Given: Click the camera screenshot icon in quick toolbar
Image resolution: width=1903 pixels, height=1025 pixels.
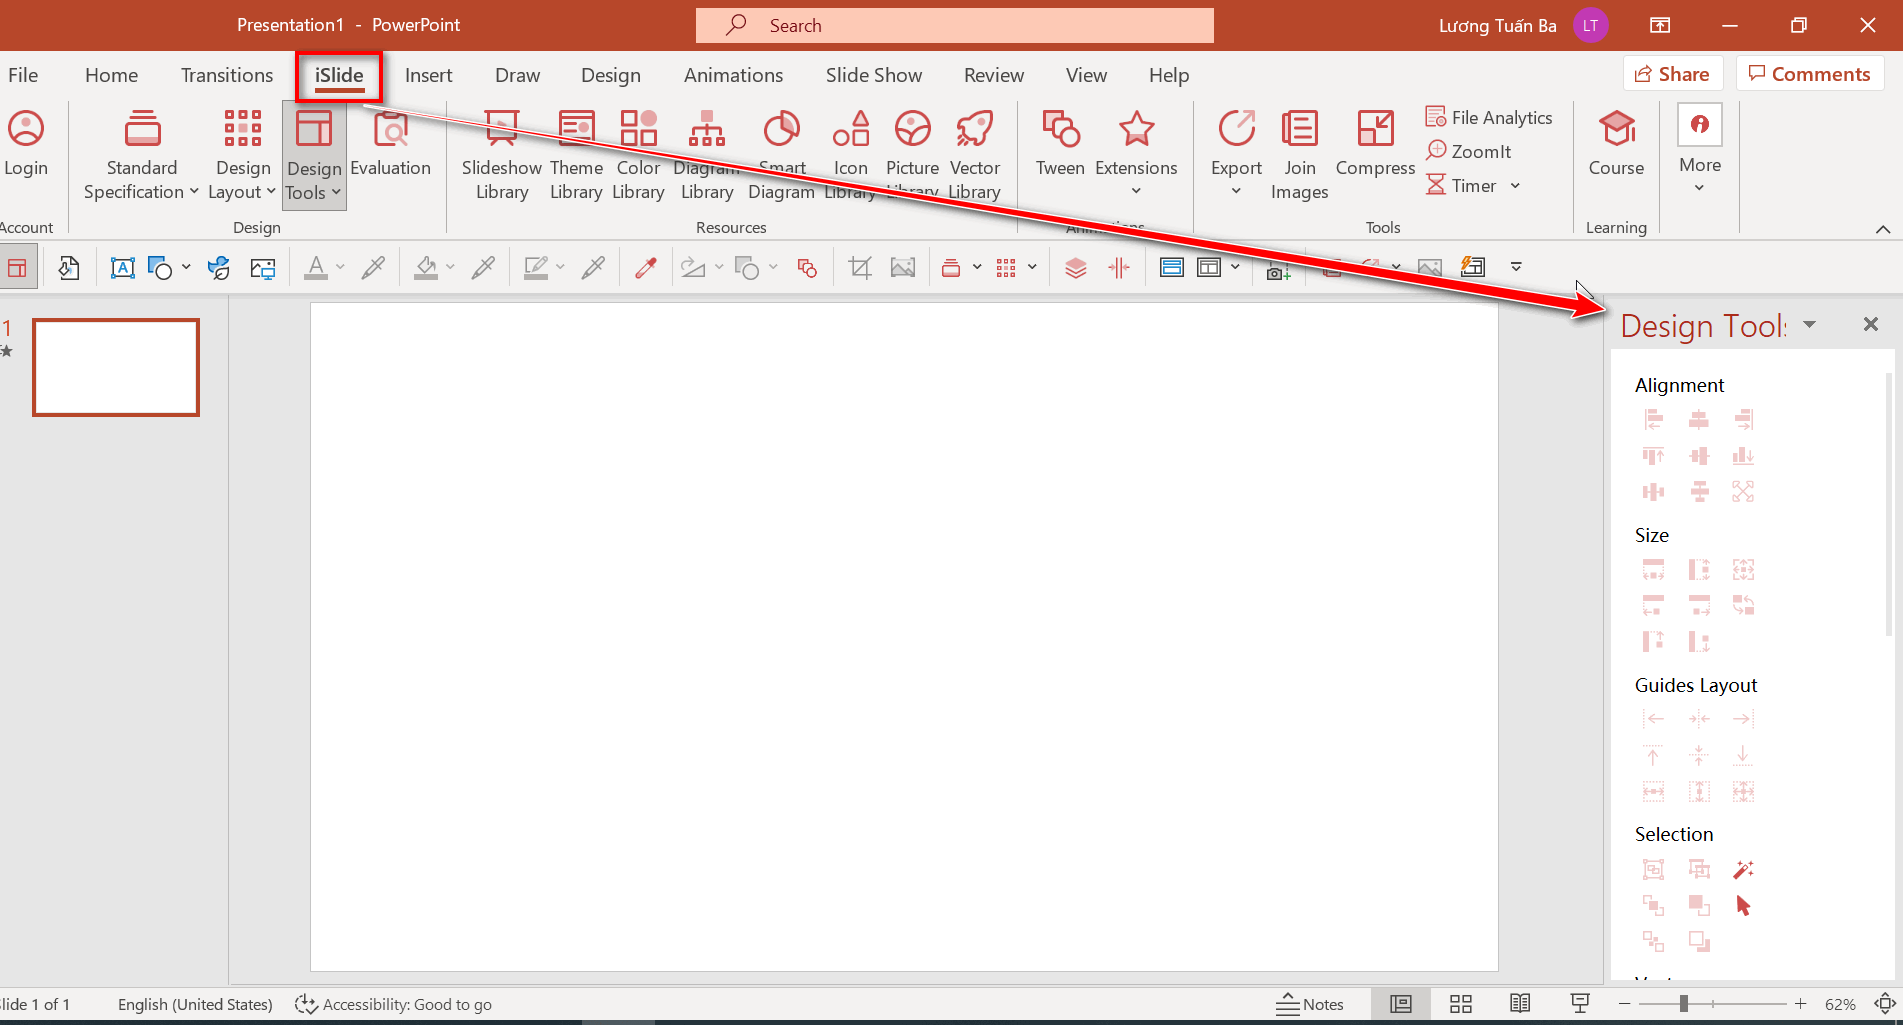Looking at the screenshot, I should [1278, 269].
